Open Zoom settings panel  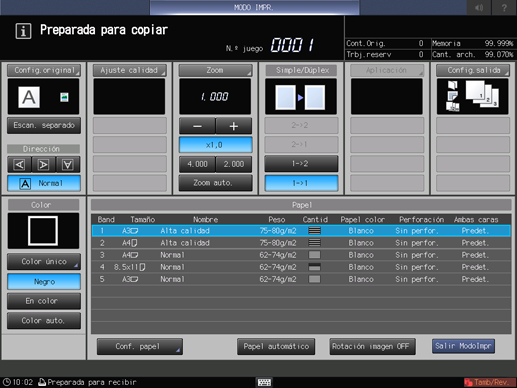tap(215, 70)
